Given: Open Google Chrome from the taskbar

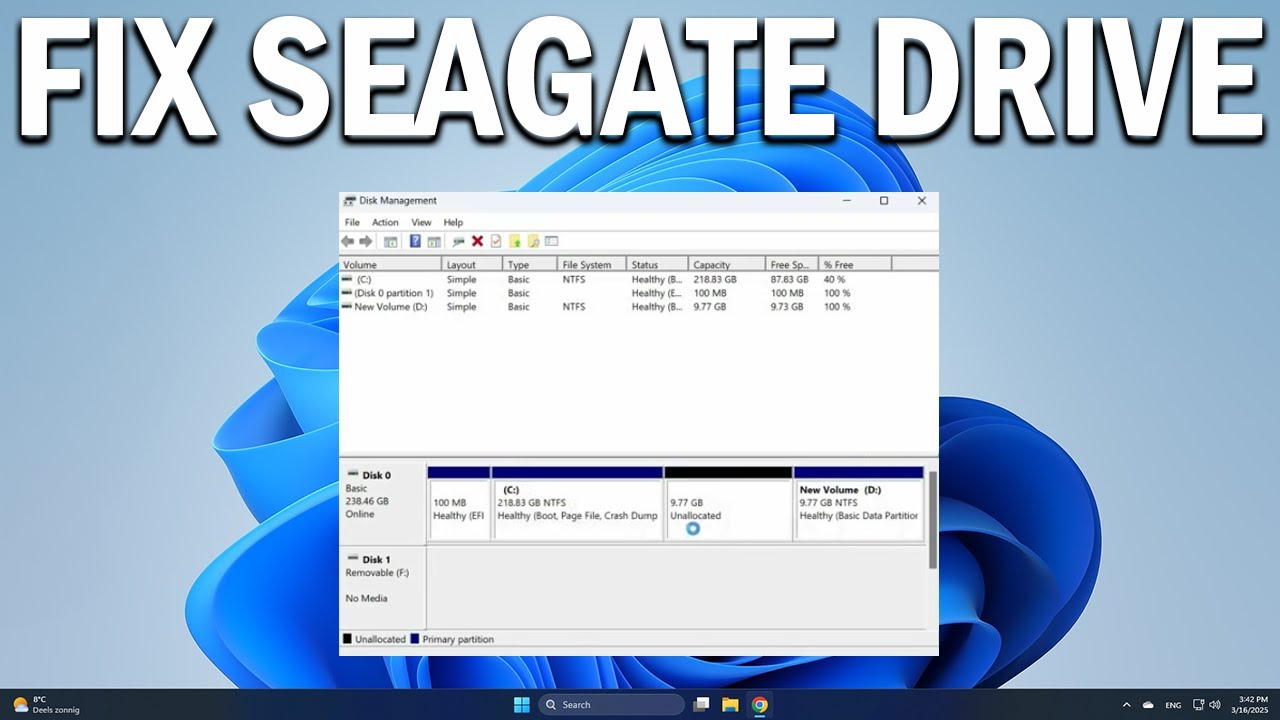Looking at the screenshot, I should coord(759,705).
